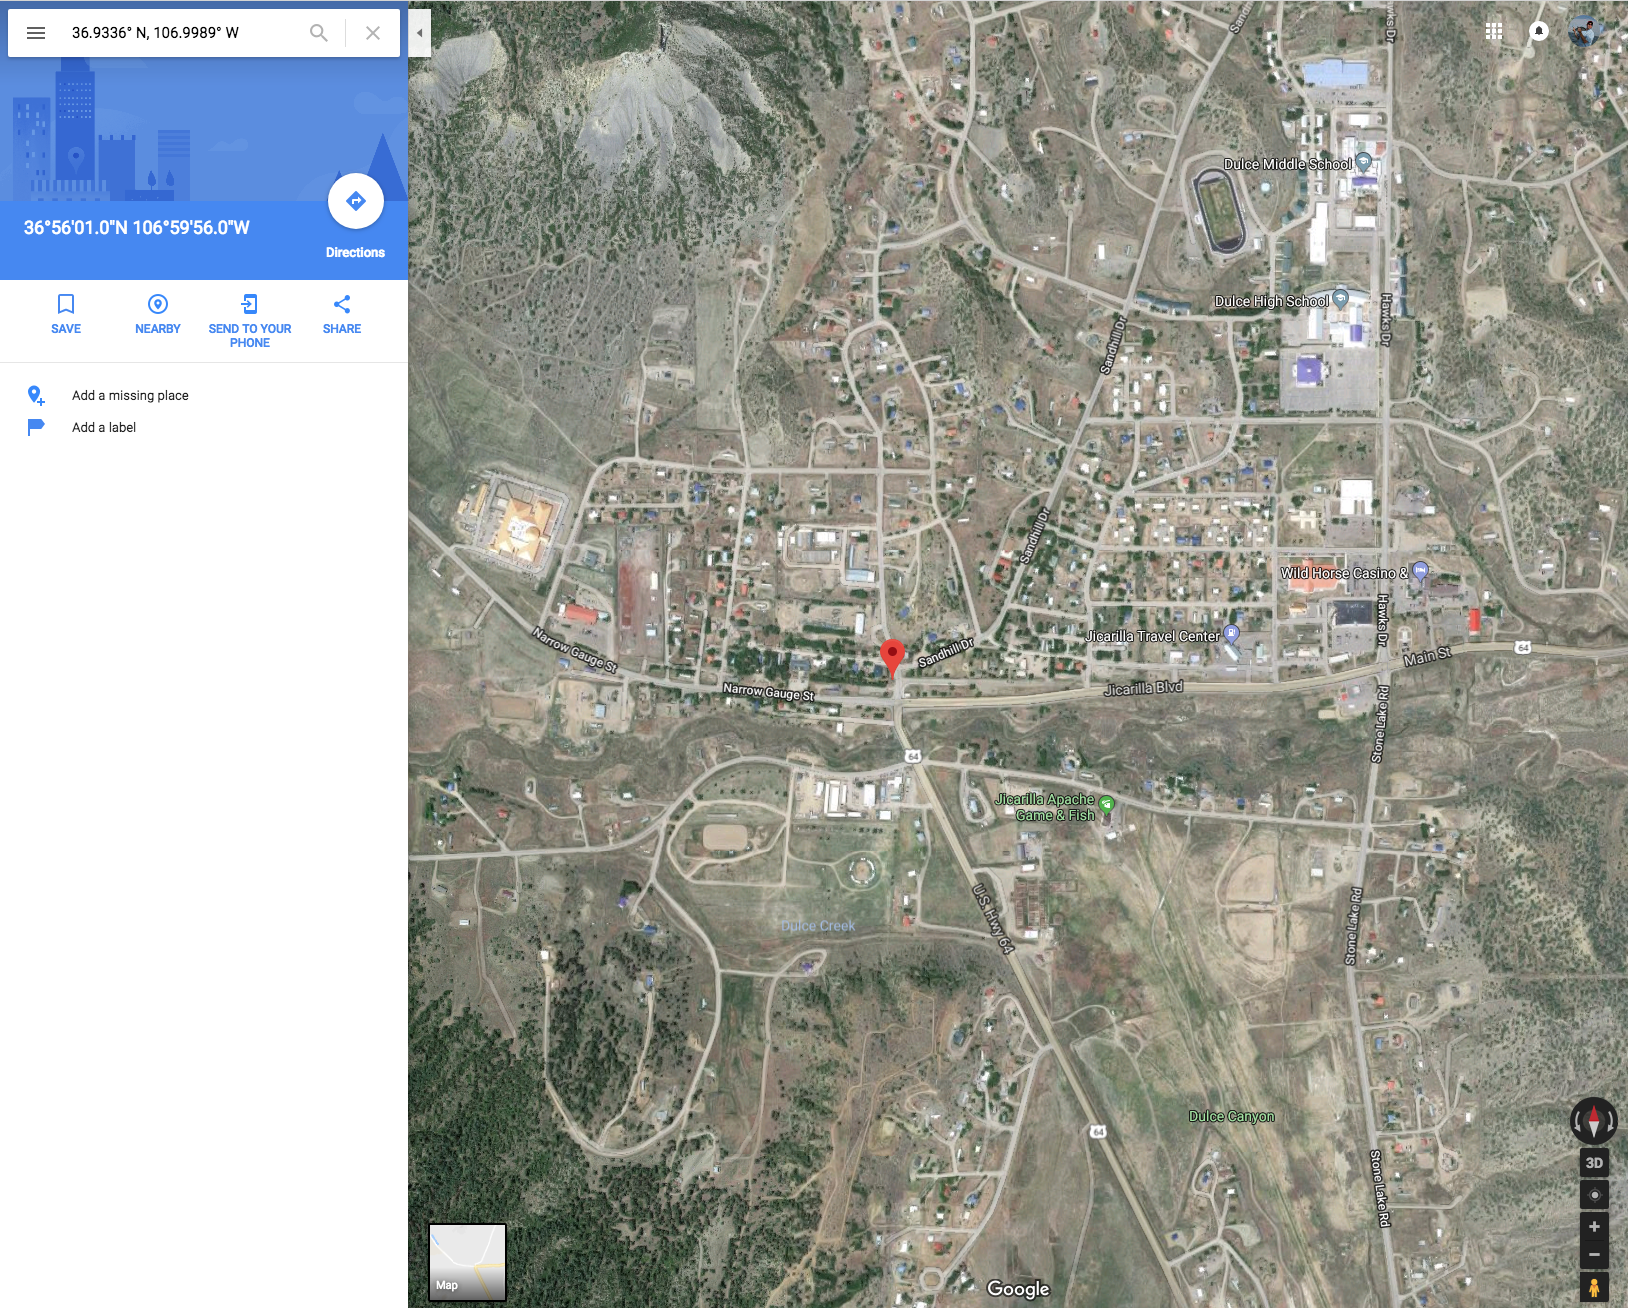Click the Jicarilla Travel Center label text
The width and height of the screenshot is (1628, 1308).
coord(1153,636)
